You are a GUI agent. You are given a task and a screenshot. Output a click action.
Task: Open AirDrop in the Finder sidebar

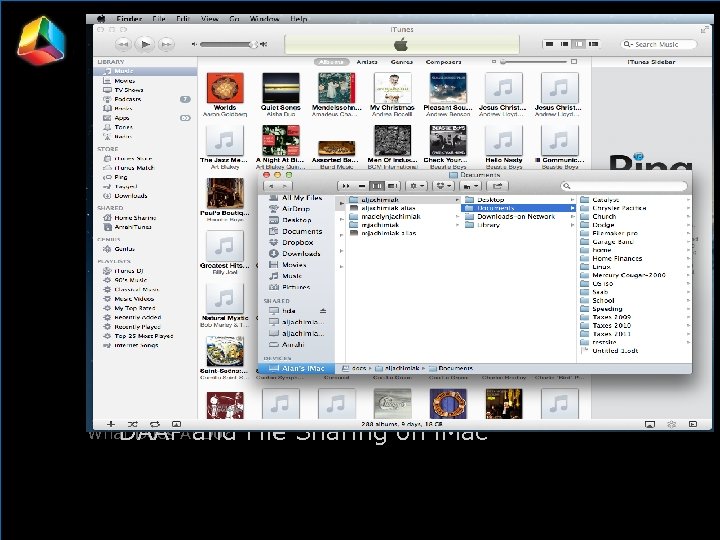tap(297, 209)
